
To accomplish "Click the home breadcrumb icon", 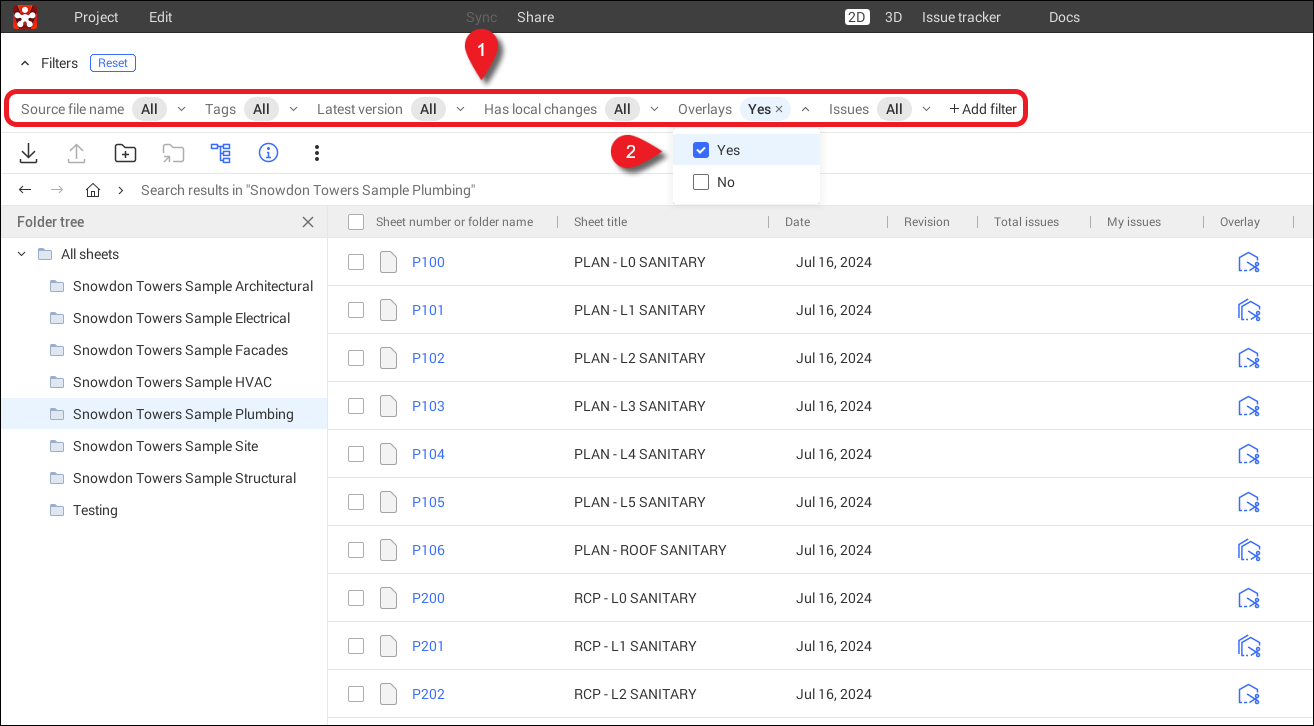I will click(93, 190).
